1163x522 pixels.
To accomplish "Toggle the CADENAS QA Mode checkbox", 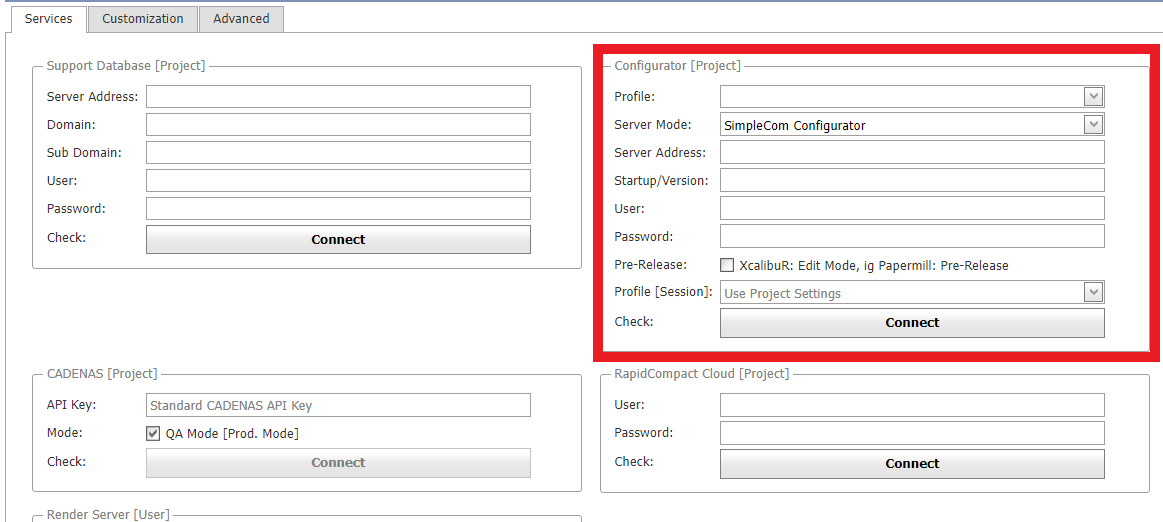I will point(153,434).
